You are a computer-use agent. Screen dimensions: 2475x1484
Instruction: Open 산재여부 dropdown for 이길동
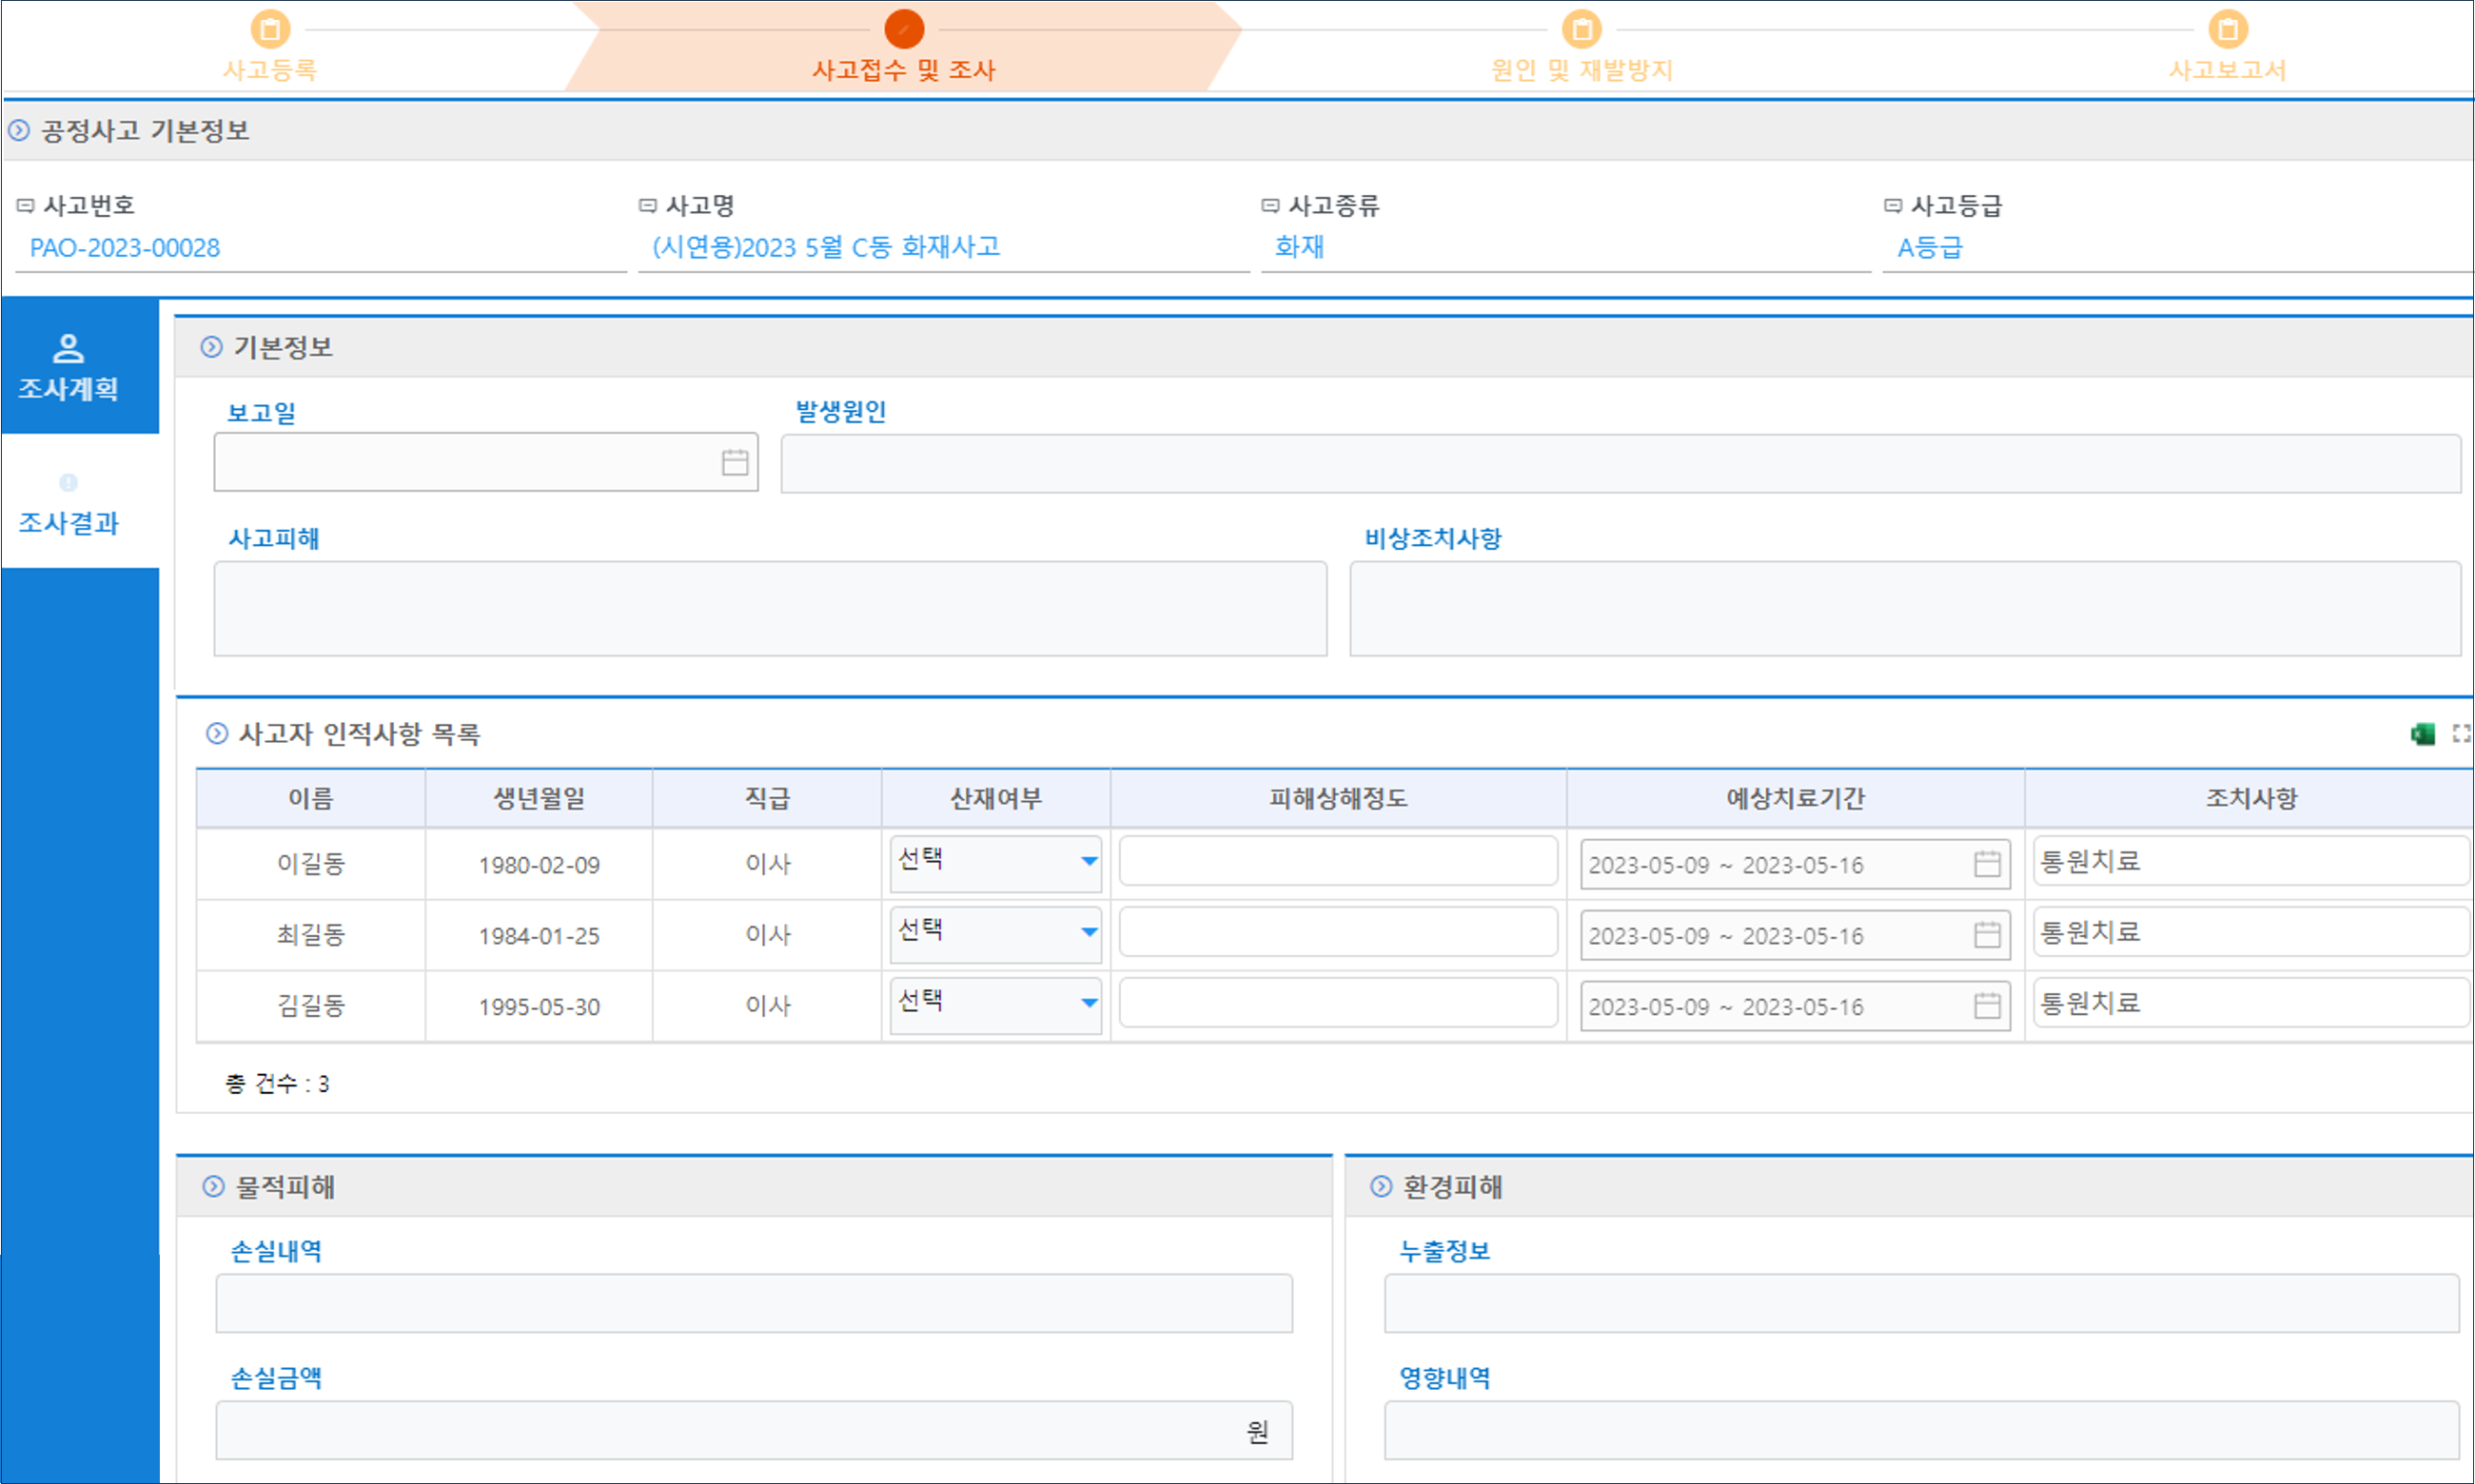point(996,863)
